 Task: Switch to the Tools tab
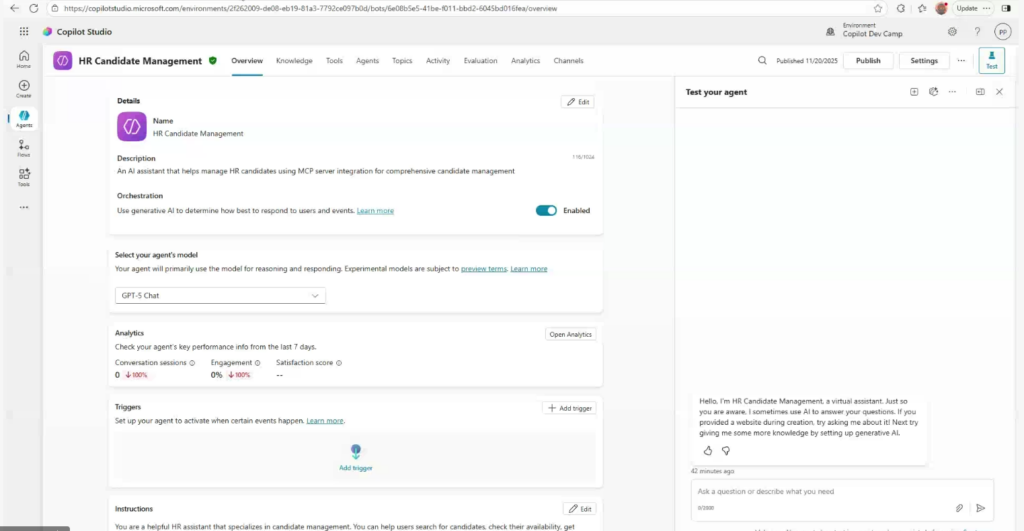[x=334, y=61]
